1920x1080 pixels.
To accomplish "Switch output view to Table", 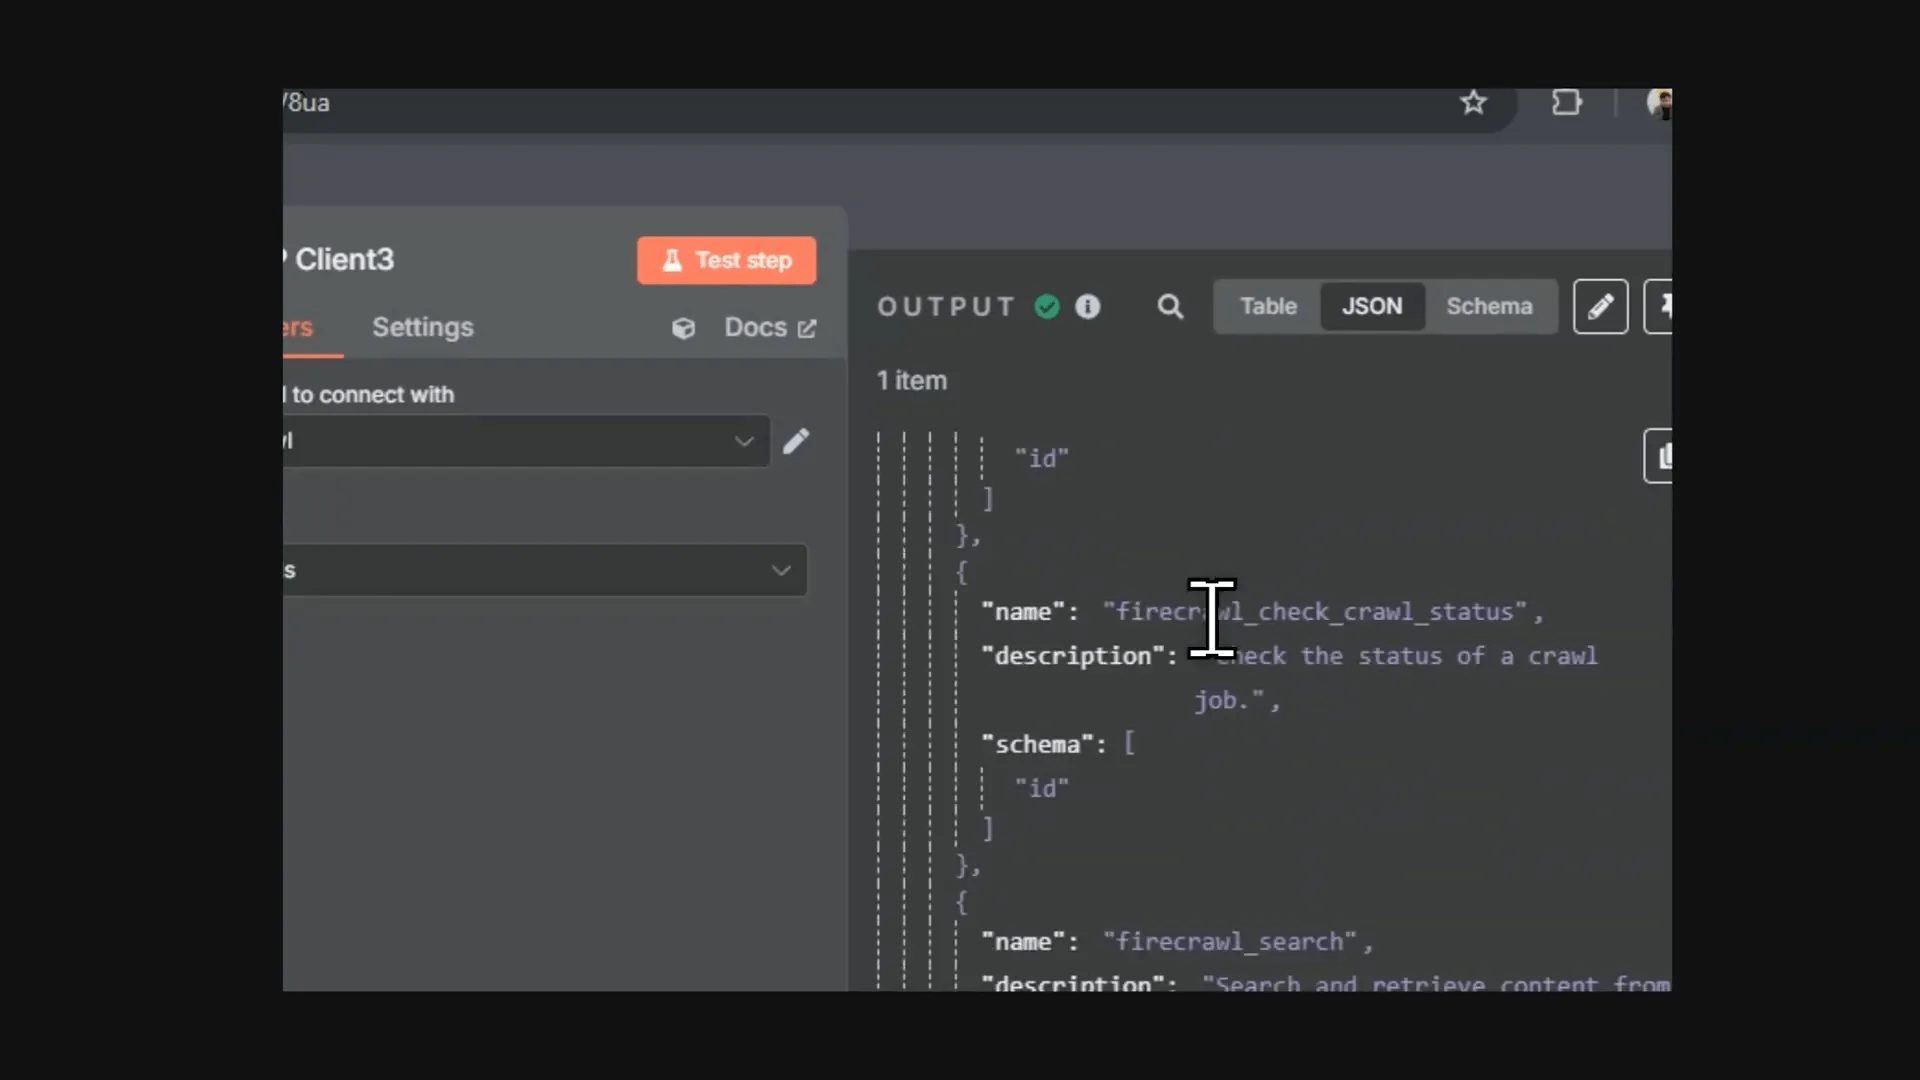I will 1268,306.
